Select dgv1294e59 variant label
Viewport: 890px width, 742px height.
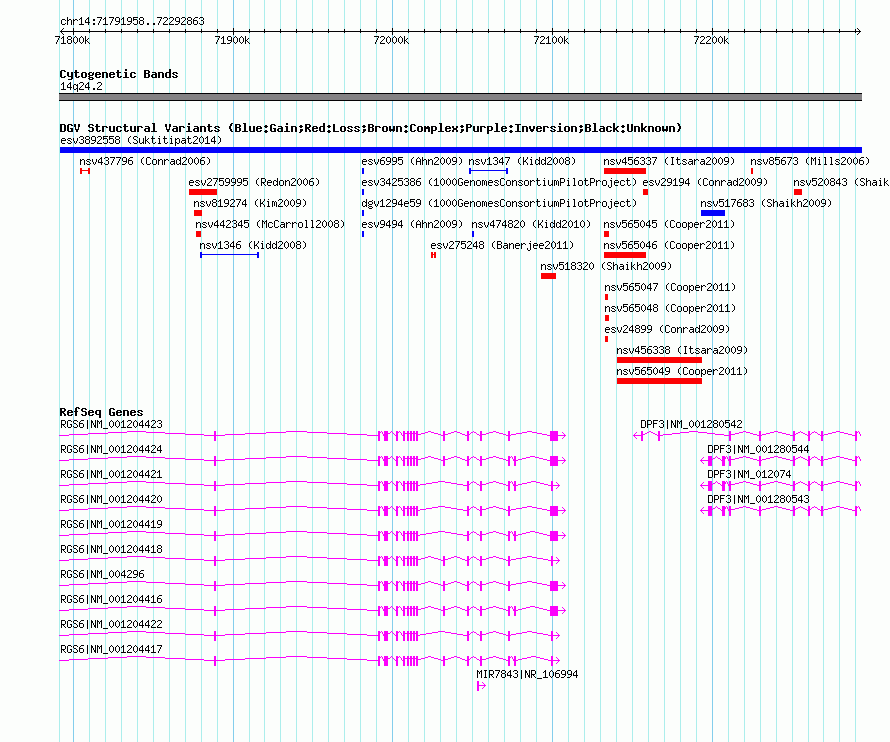coord(499,203)
